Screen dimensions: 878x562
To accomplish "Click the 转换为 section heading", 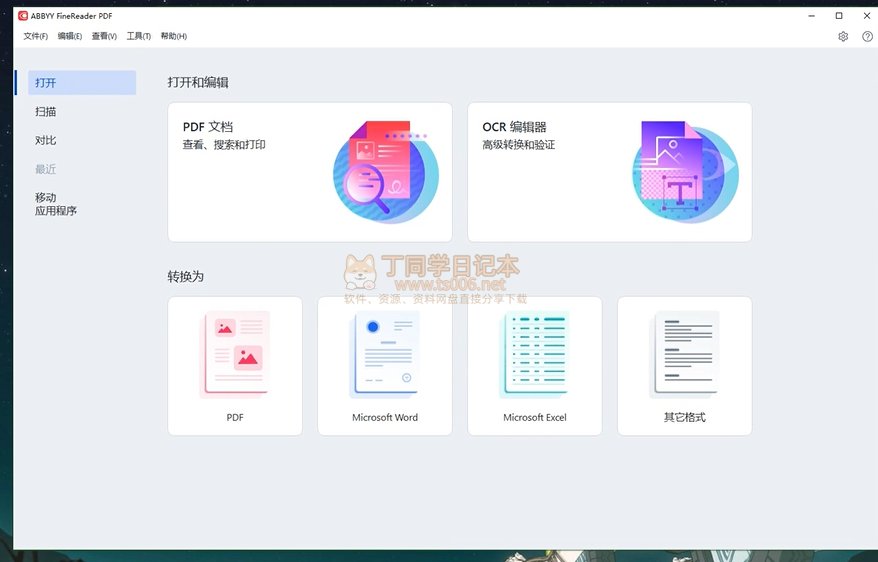I will click(185, 277).
